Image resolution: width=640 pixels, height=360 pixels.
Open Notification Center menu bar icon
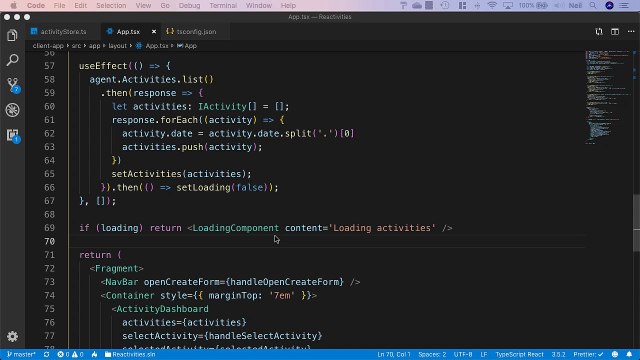coord(624,5)
